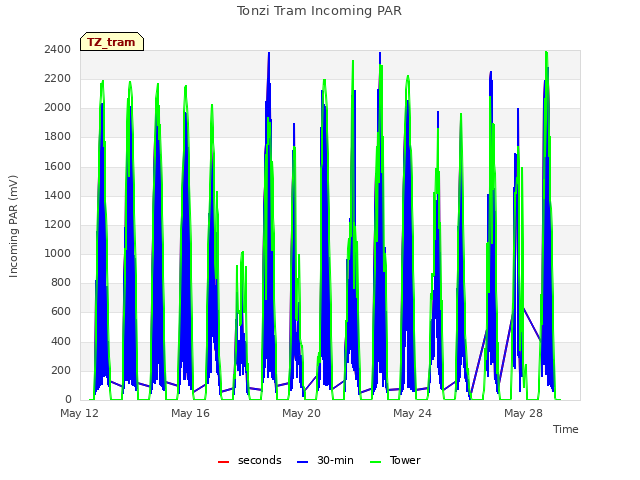
Task: Click the chart title Tonzi Tram Incoming PAR
Action: point(319,11)
